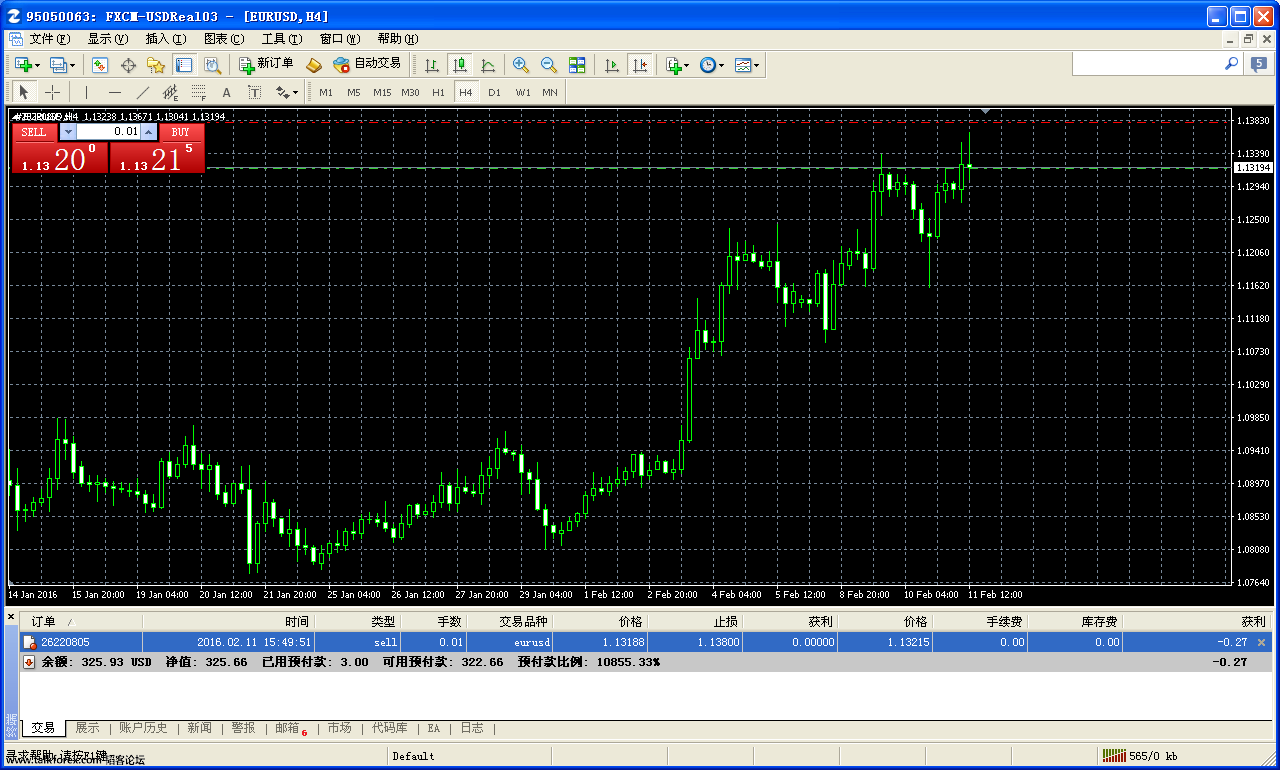Switch chart to M15 timeframe

point(382,92)
